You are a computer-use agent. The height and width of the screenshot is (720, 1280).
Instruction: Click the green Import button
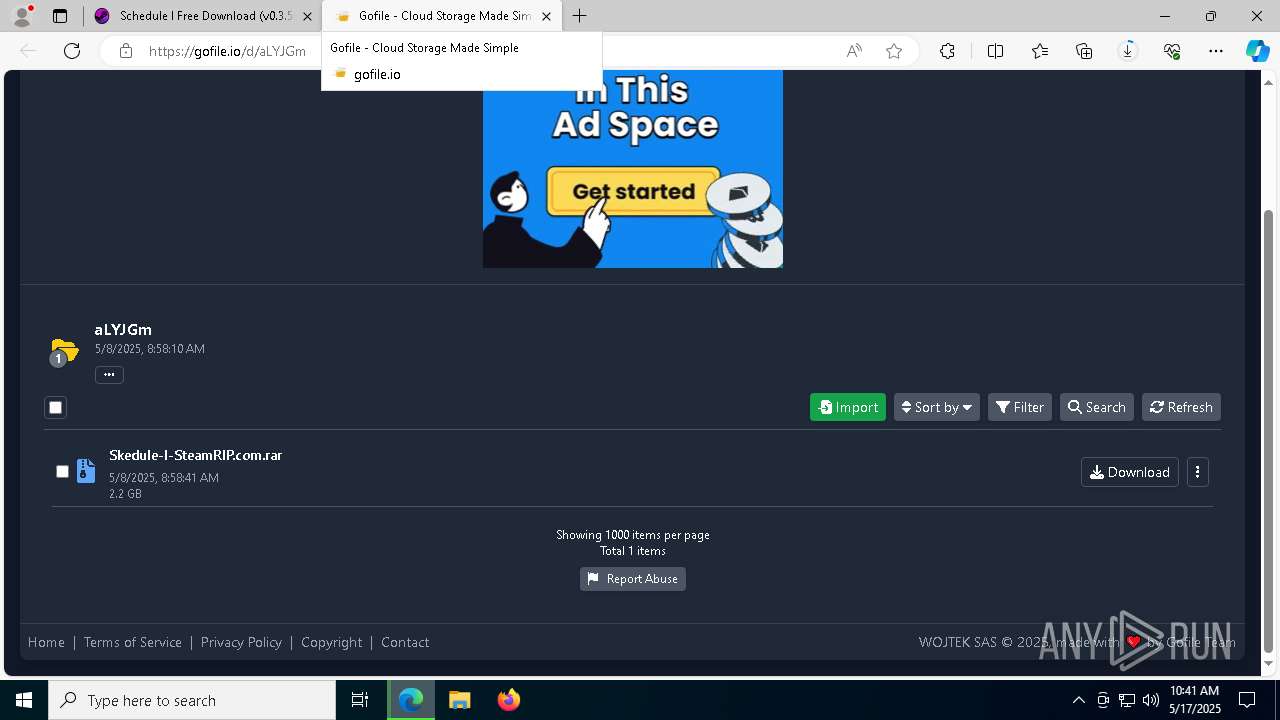848,407
